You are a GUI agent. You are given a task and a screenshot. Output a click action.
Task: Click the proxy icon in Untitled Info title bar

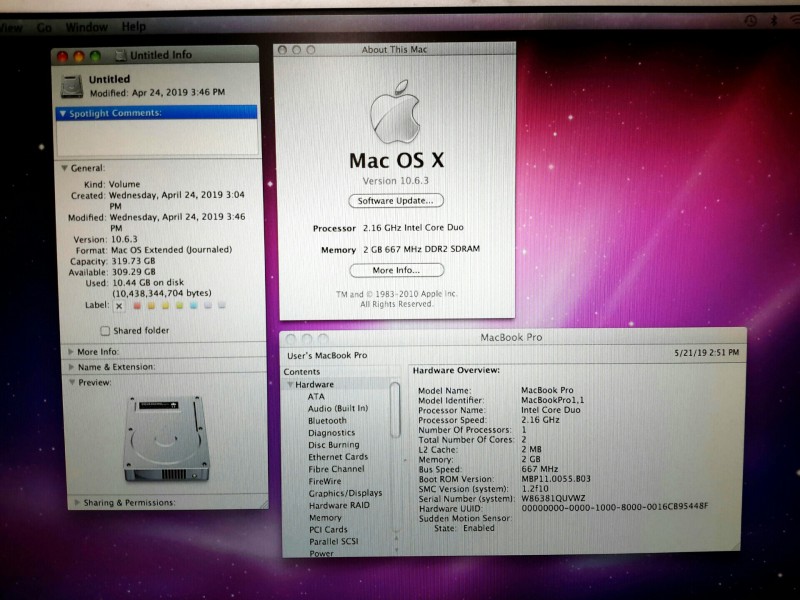121,55
